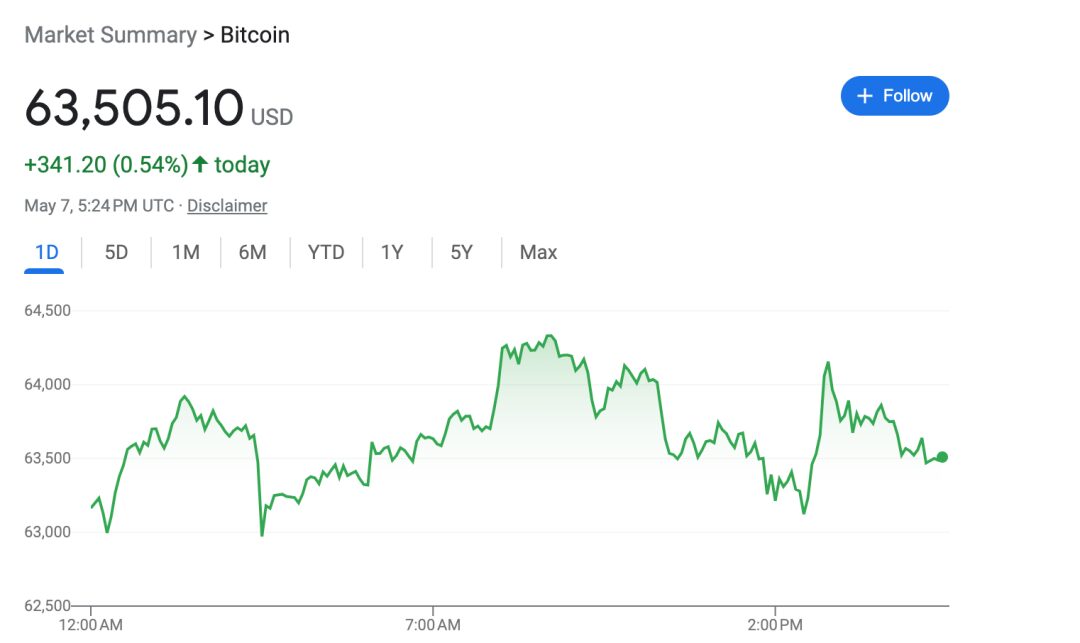Open the Disclaimer link
Image resolution: width=1080 pixels, height=643 pixels.
(227, 206)
